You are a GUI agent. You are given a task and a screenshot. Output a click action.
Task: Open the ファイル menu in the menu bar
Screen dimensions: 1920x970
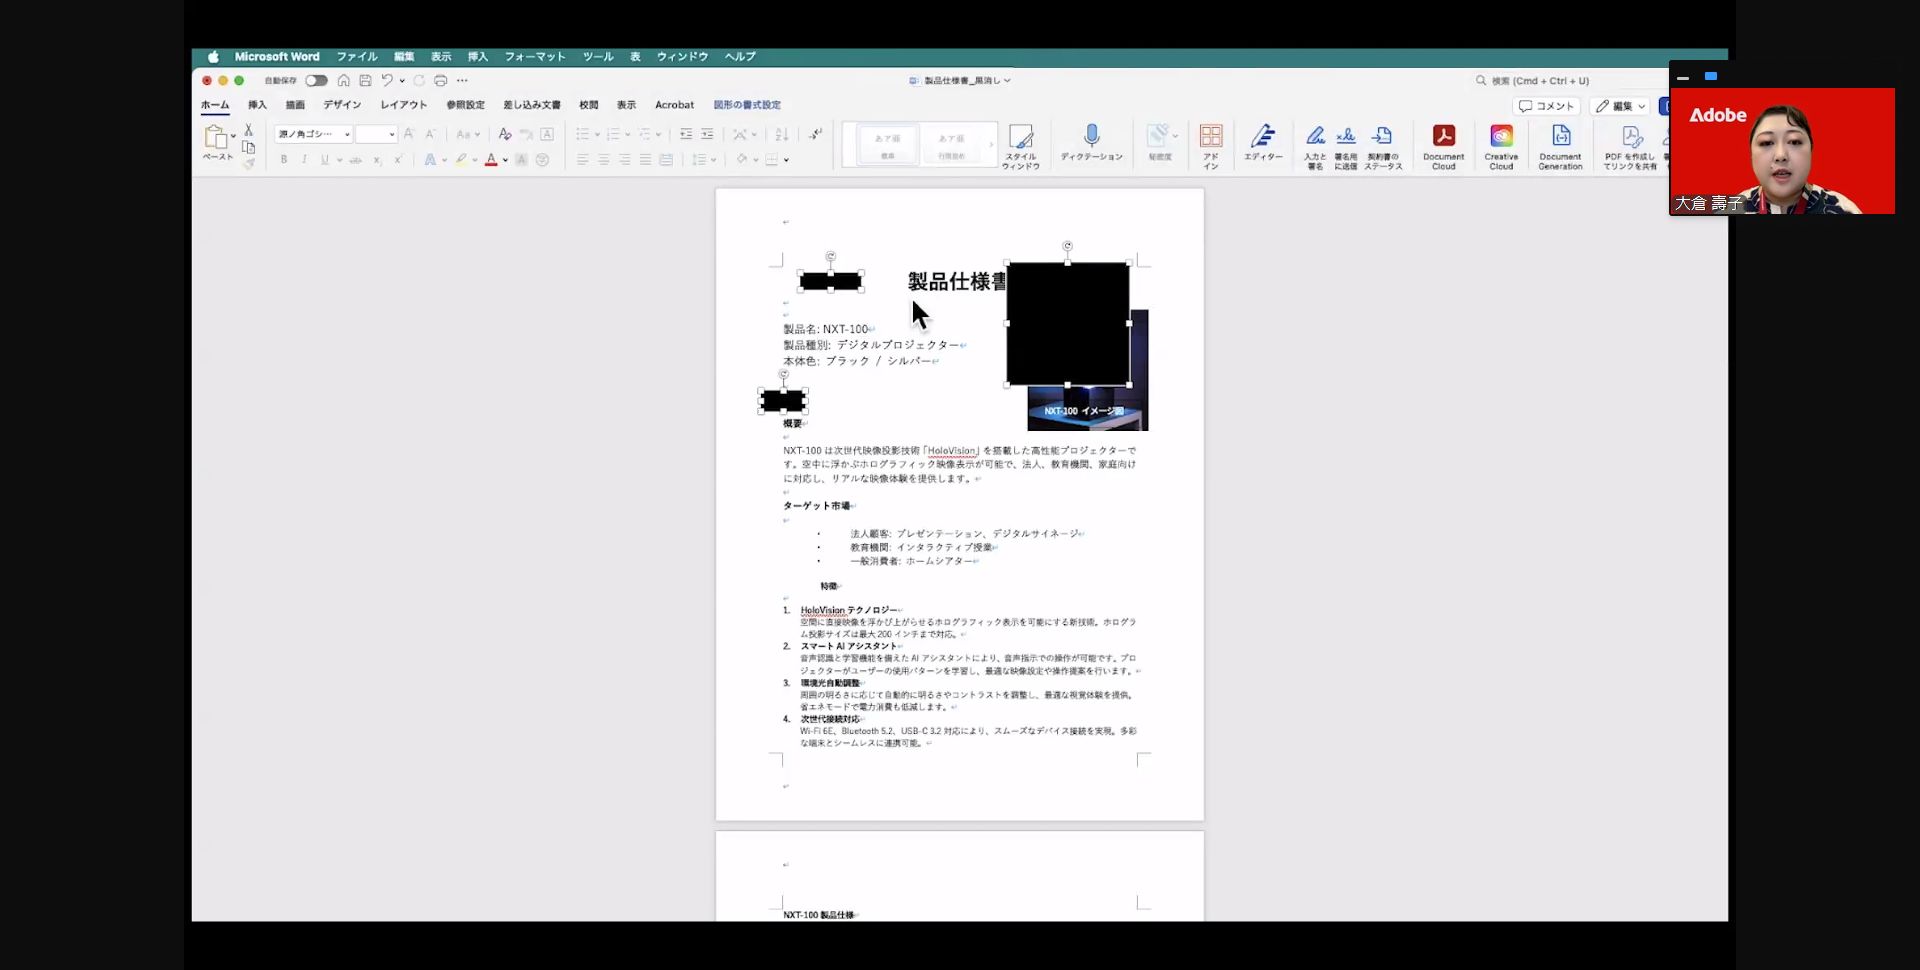click(x=357, y=57)
